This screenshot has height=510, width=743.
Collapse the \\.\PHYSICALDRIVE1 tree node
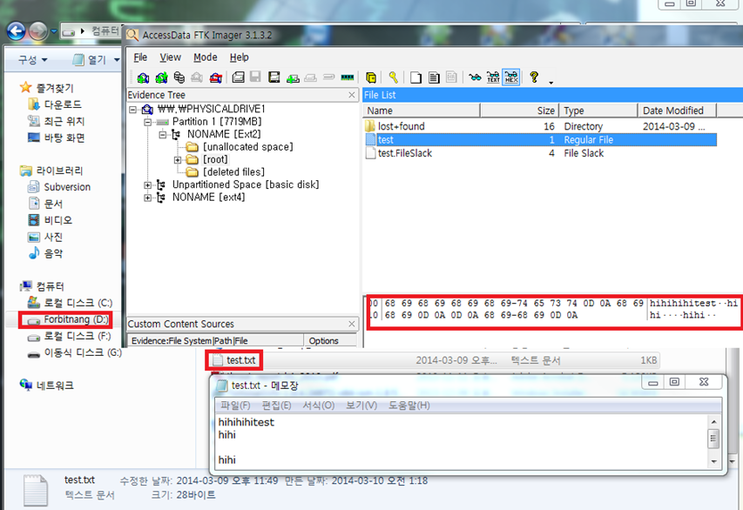pyautogui.click(x=133, y=109)
